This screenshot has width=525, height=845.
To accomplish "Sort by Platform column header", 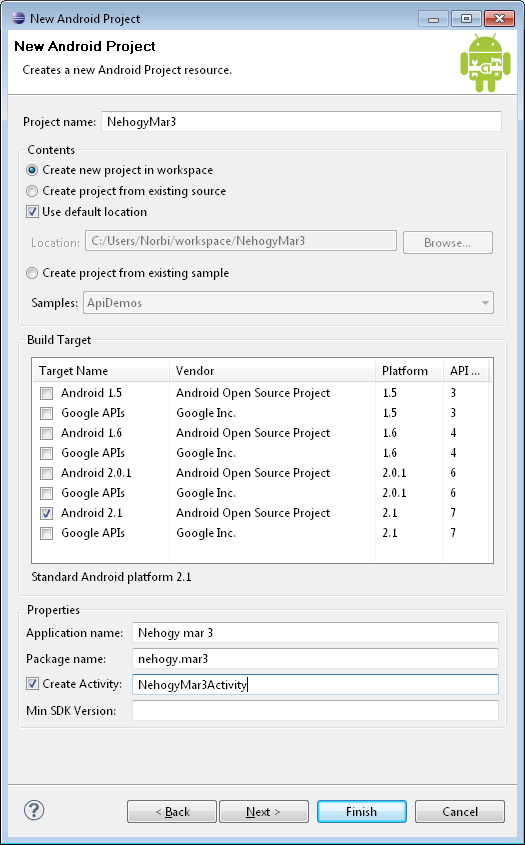I will [409, 371].
